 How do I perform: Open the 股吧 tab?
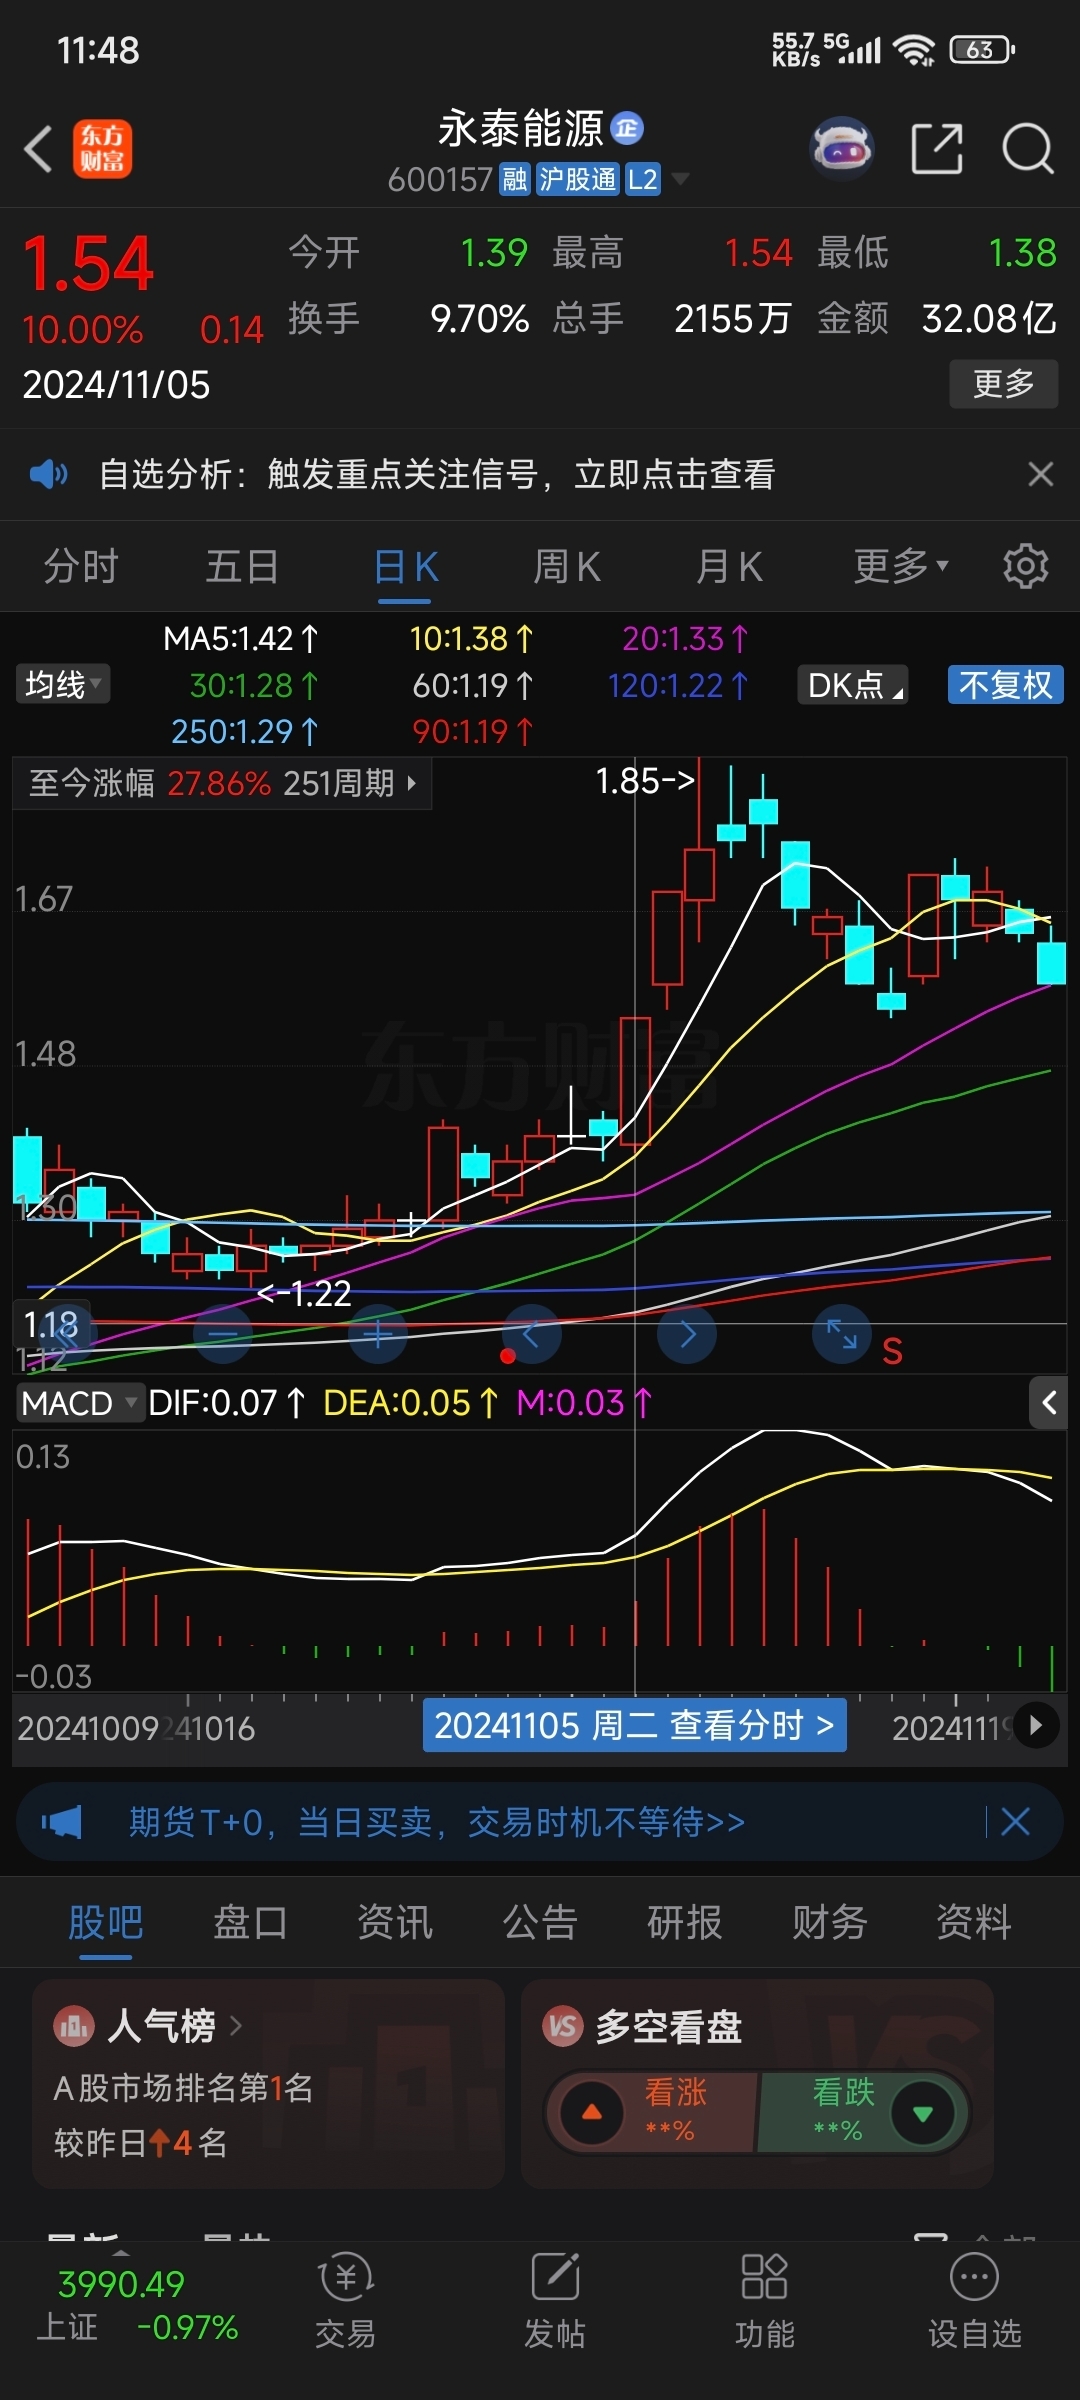point(105,1922)
